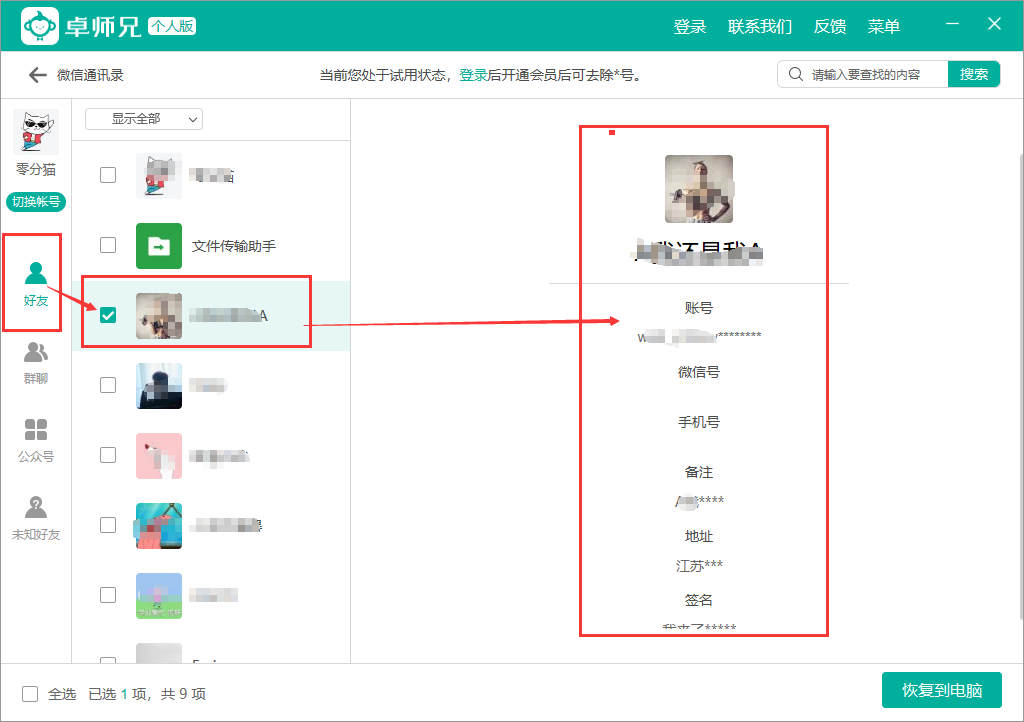Click the 零分猫 account avatar

pyautogui.click(x=36, y=132)
